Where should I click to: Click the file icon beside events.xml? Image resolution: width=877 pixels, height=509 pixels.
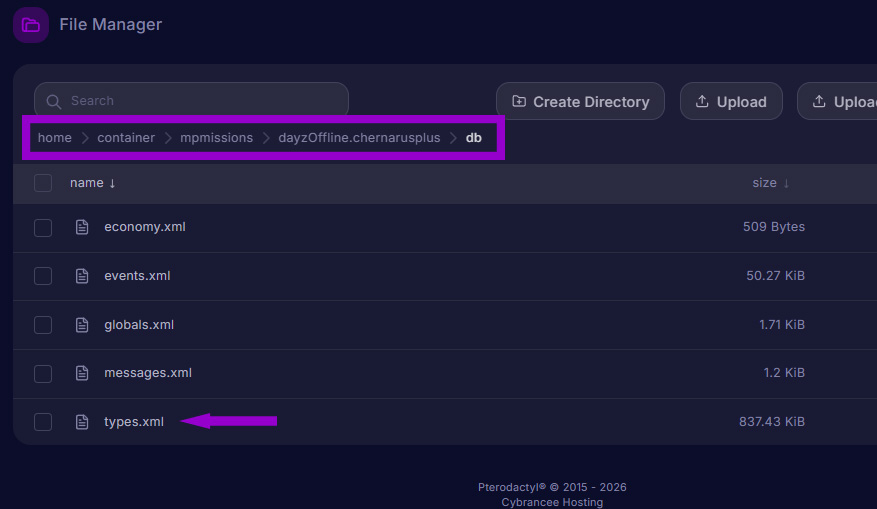click(82, 276)
